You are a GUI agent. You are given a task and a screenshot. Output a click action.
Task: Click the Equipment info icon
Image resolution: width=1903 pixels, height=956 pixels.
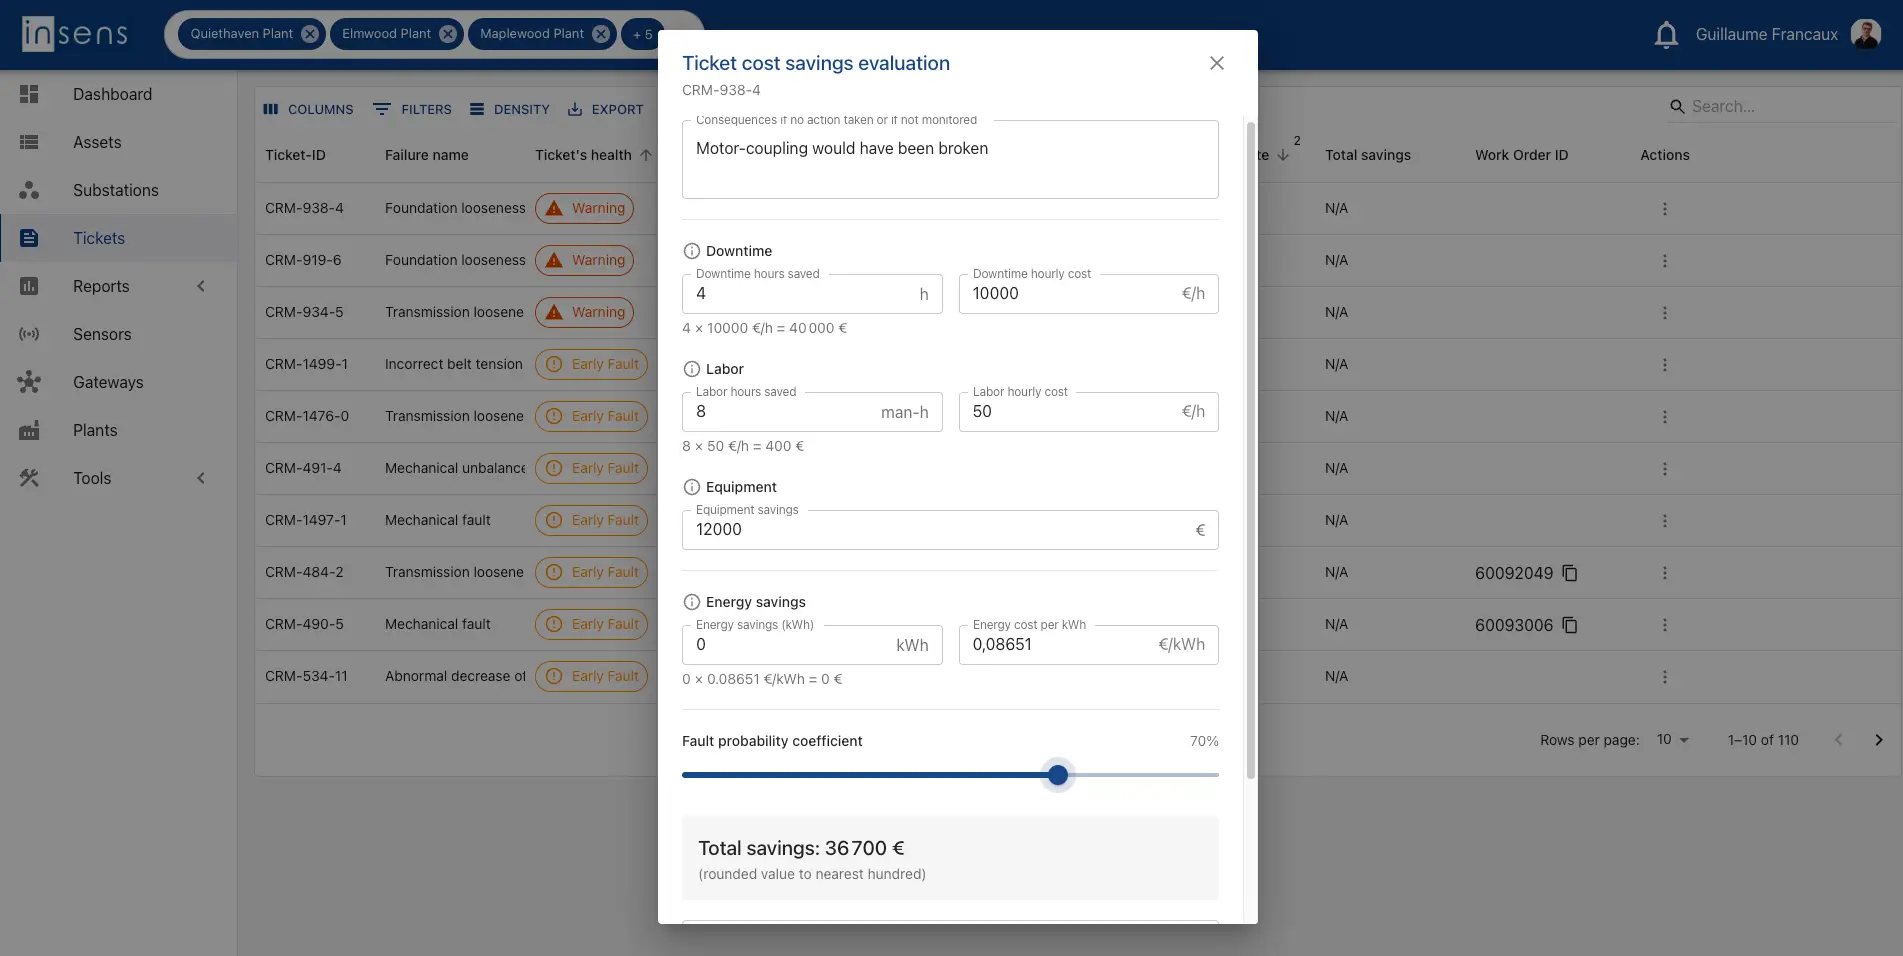(691, 487)
